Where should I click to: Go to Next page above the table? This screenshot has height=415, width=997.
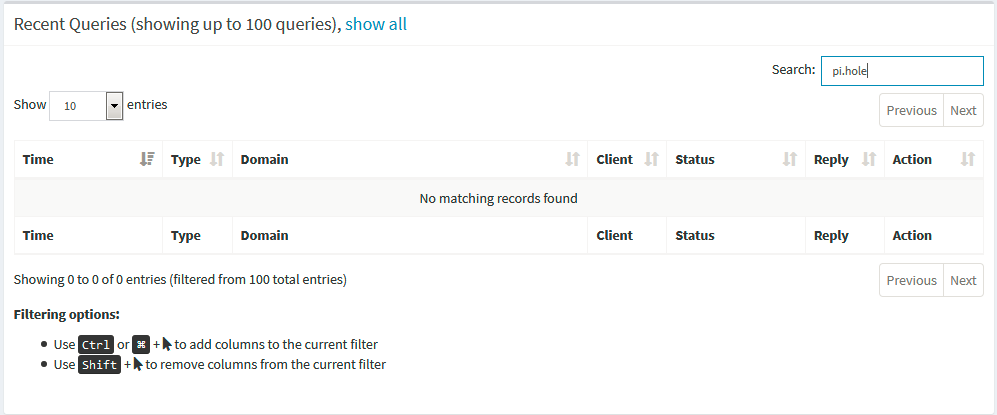pos(963,111)
